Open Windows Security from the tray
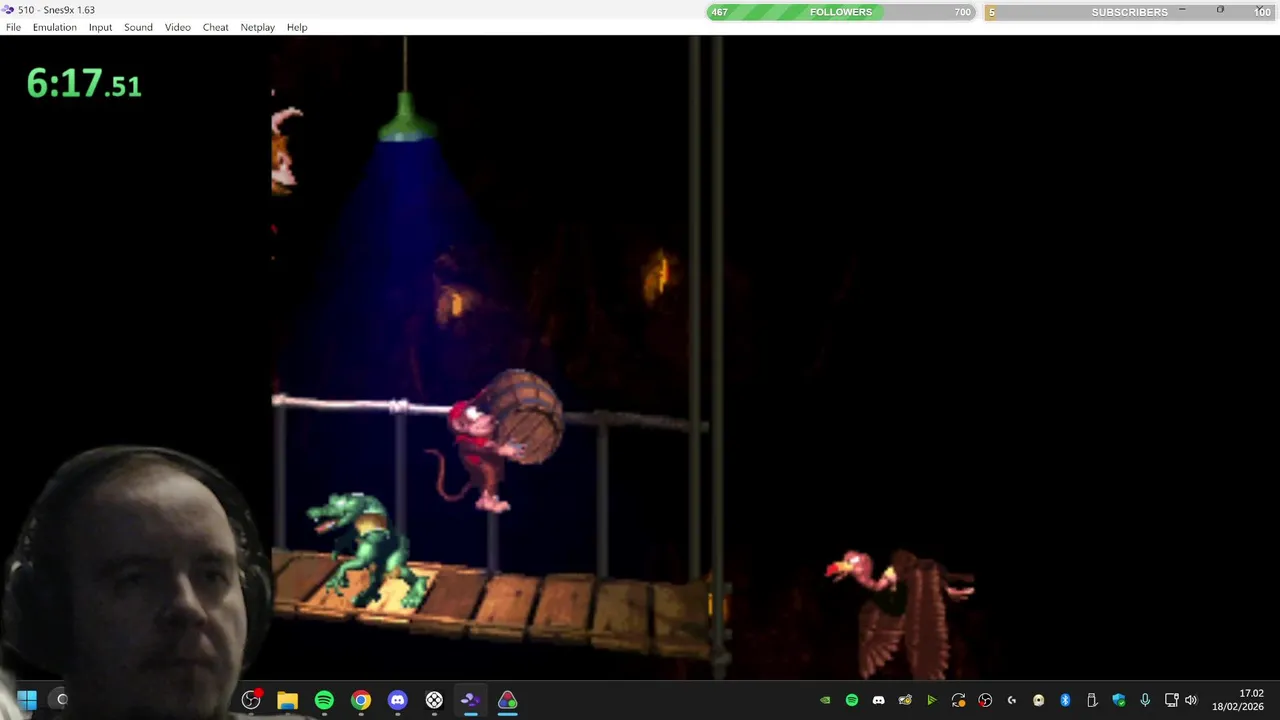The height and width of the screenshot is (720, 1280). tap(1119, 700)
